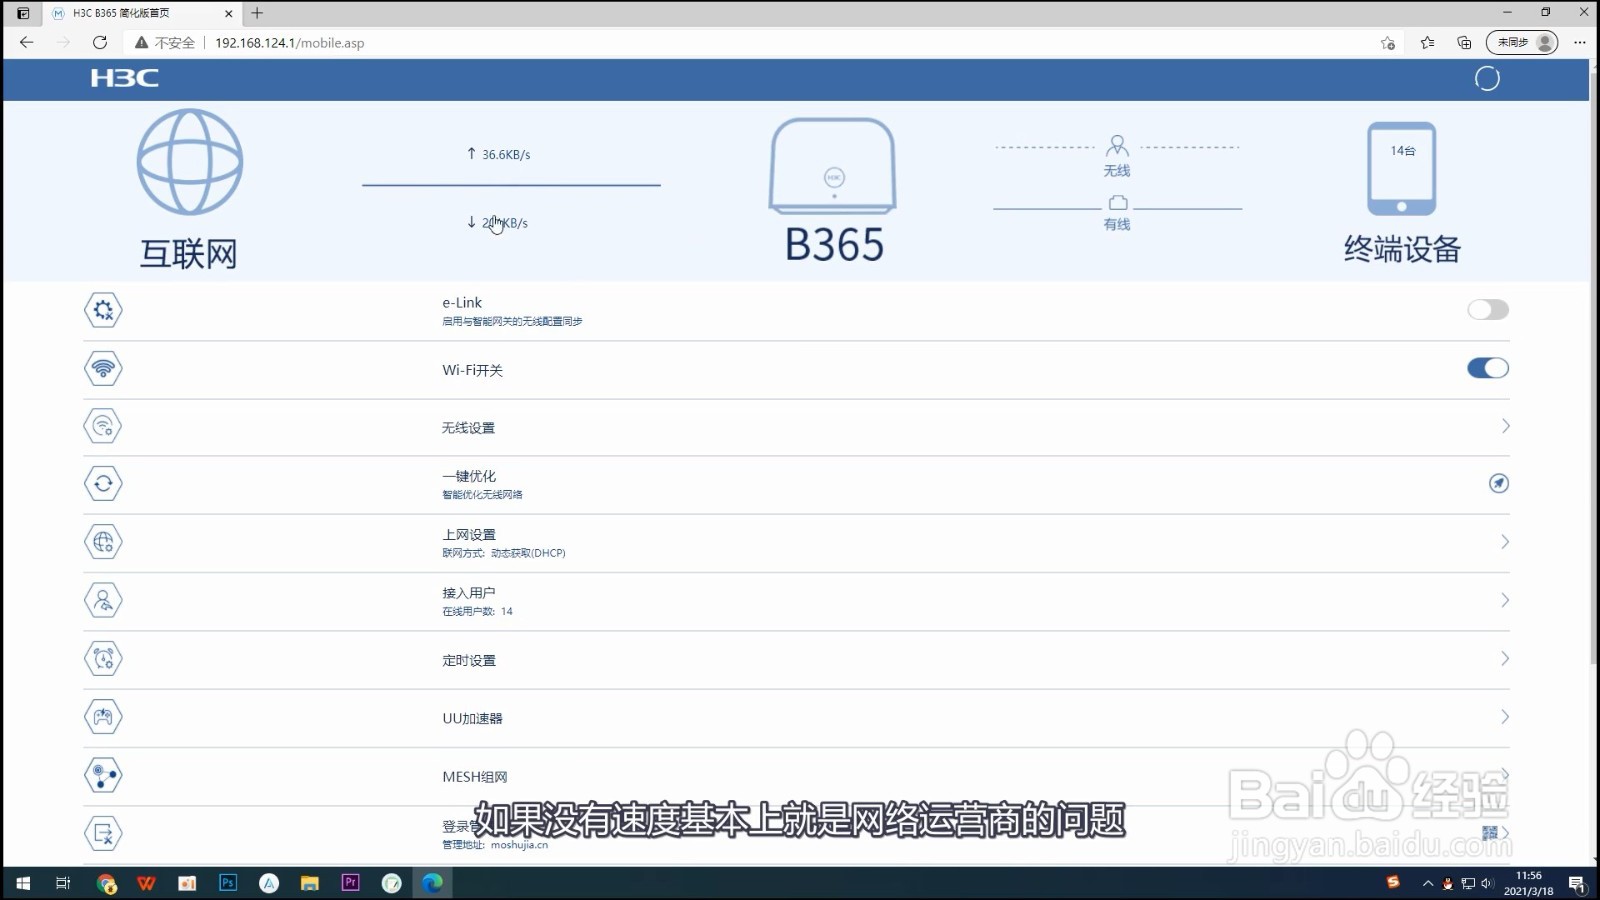Open 定时设置 via its right chevron
The image size is (1600, 900).
(1505, 658)
